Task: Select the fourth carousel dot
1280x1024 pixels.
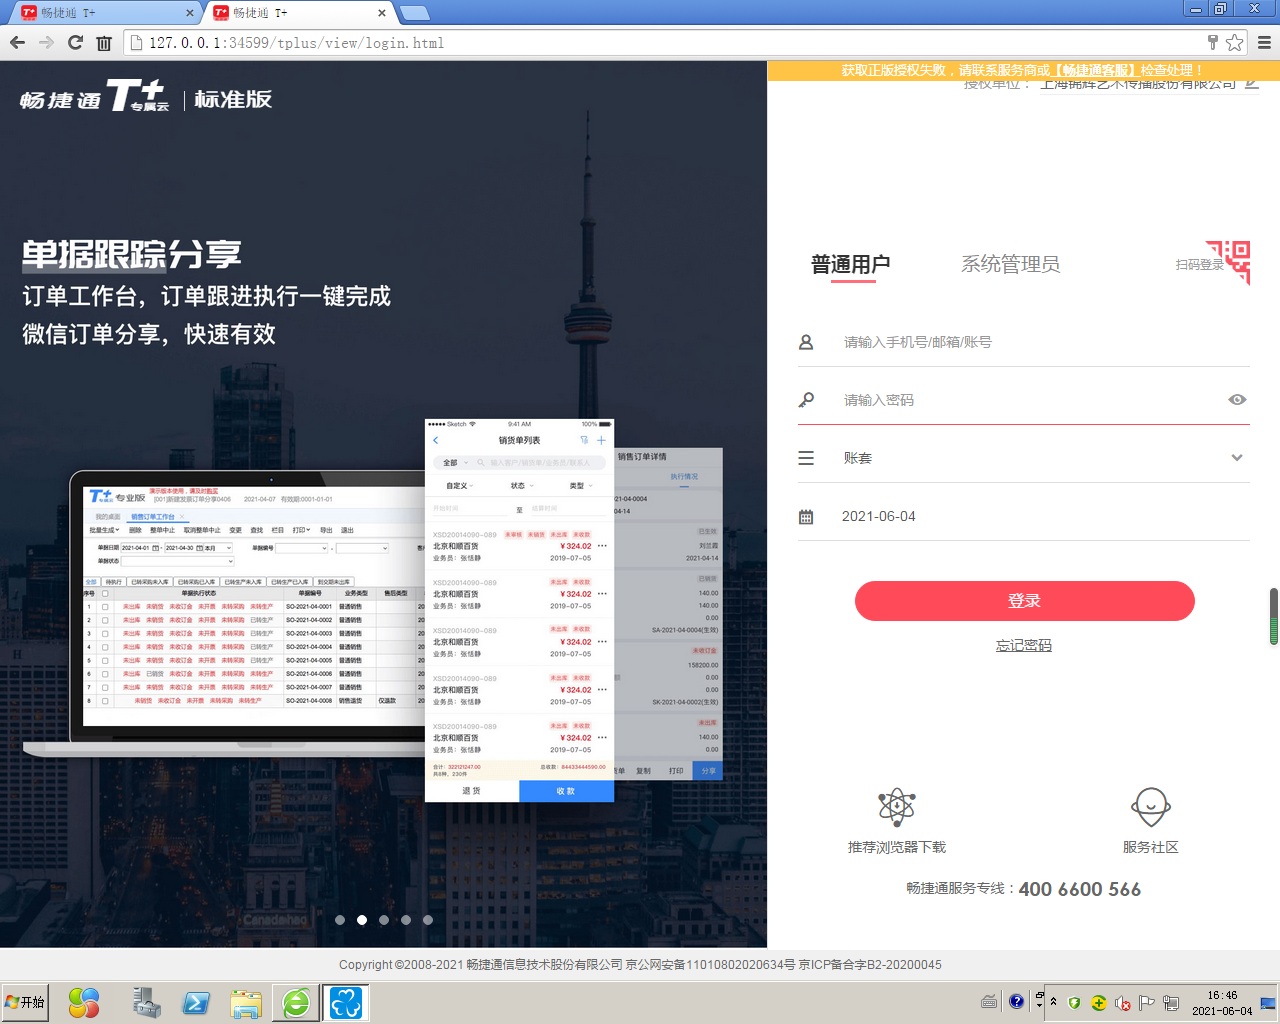Action: pyautogui.click(x=406, y=920)
